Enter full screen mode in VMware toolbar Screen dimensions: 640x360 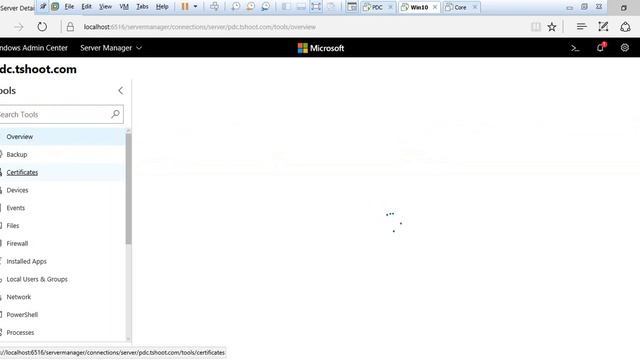pos(316,7)
